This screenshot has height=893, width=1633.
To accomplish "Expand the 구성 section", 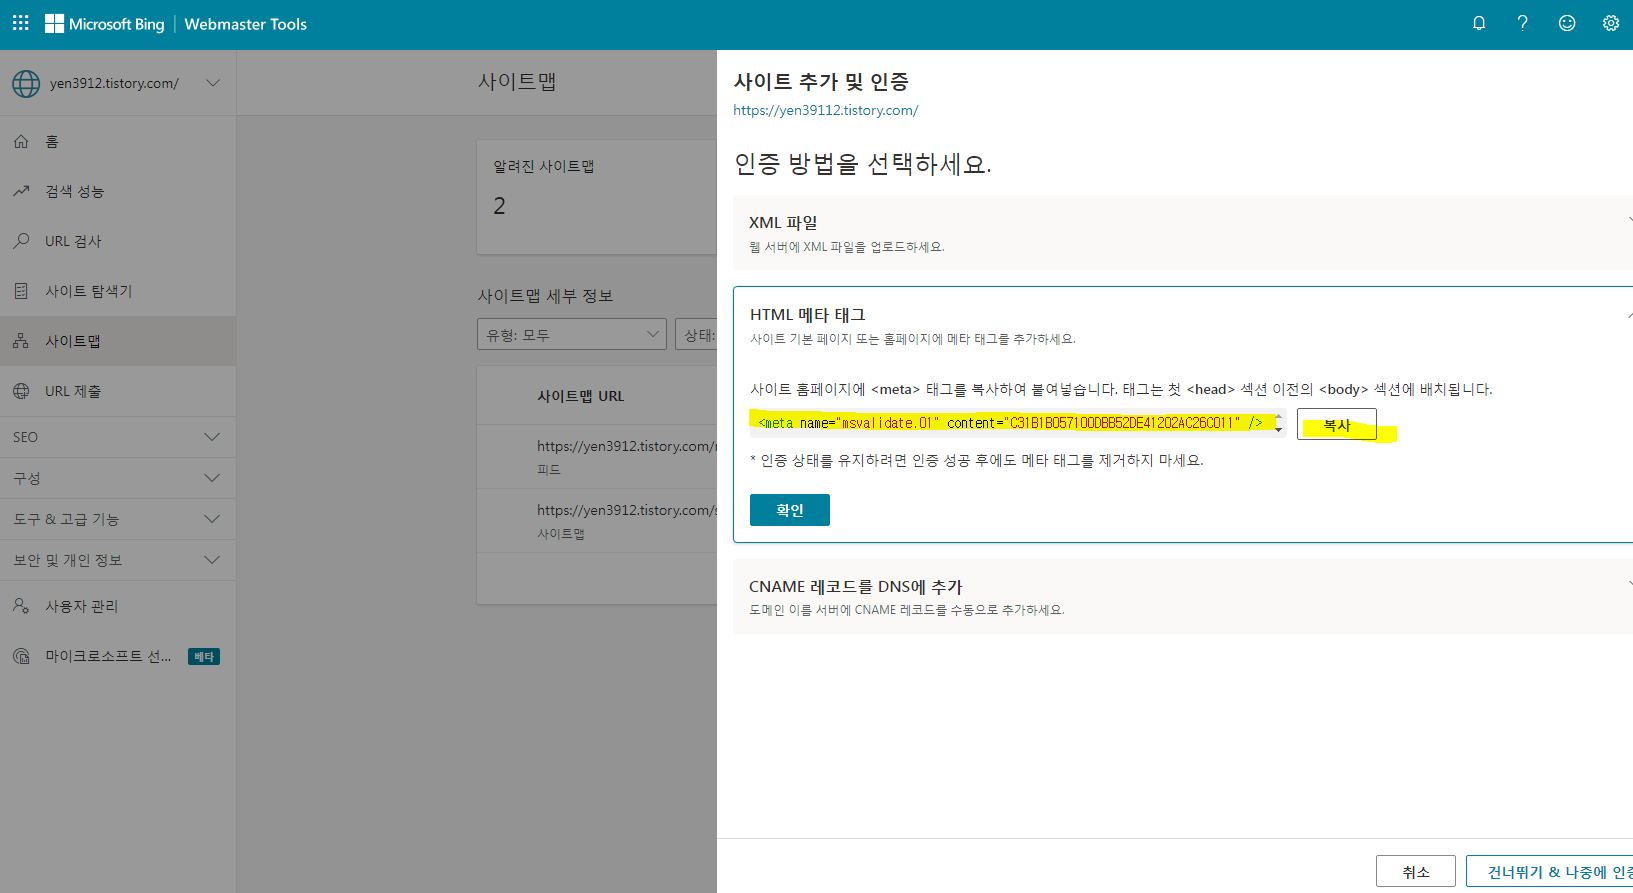I will (212, 478).
